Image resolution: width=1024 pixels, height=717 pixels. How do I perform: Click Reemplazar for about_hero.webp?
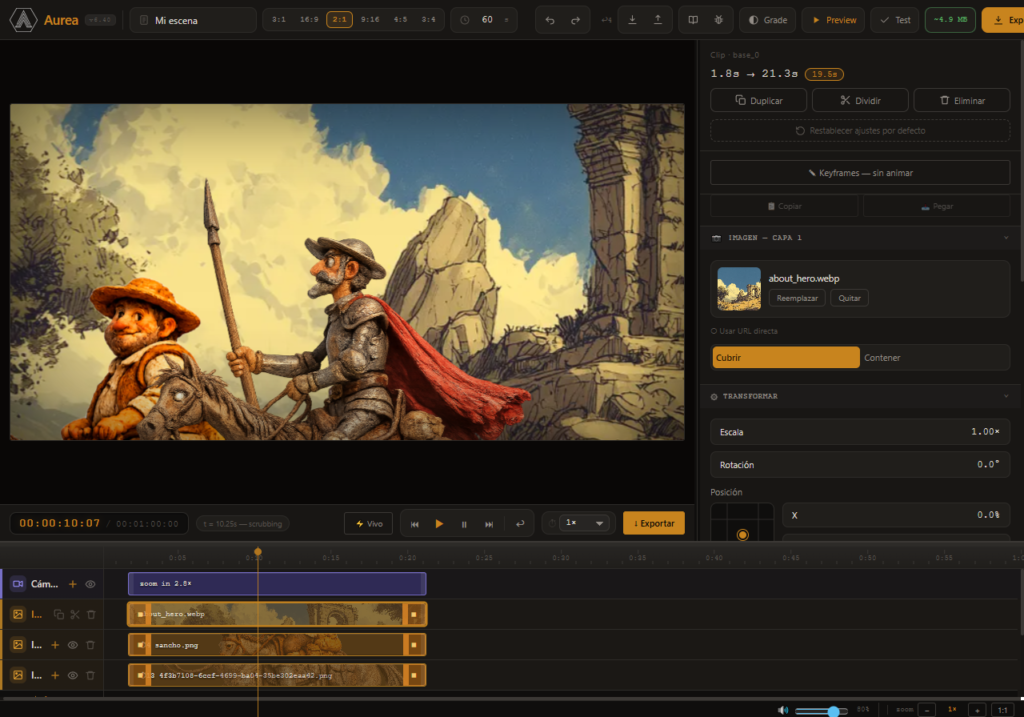[x=797, y=298]
